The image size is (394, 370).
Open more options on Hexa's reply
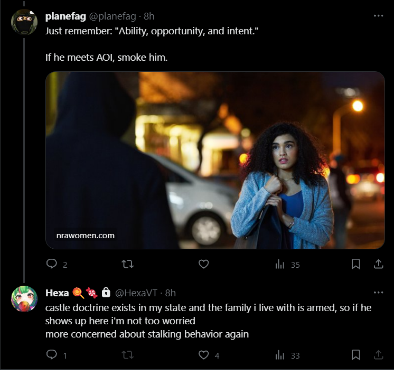[x=378, y=292]
